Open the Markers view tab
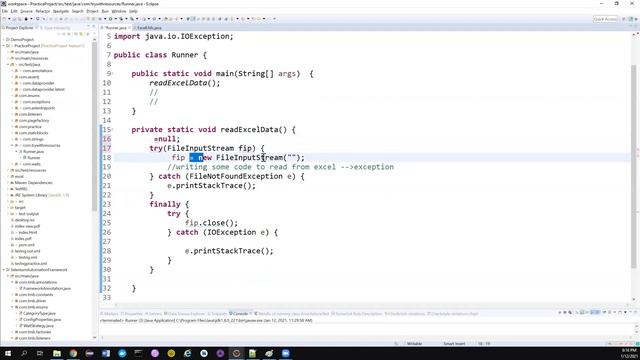The width and height of the screenshot is (640, 360). point(109,314)
